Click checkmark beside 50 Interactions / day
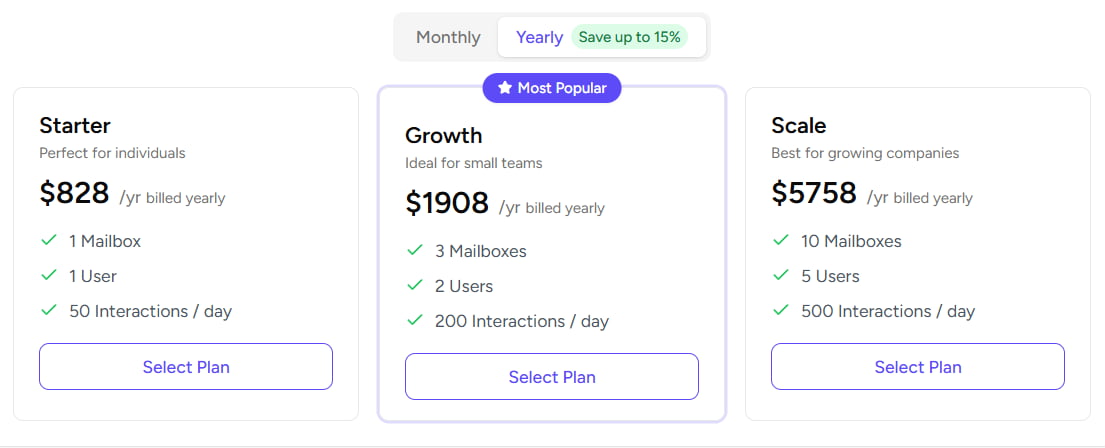Viewport: 1105px width, 448px height. tap(48, 311)
